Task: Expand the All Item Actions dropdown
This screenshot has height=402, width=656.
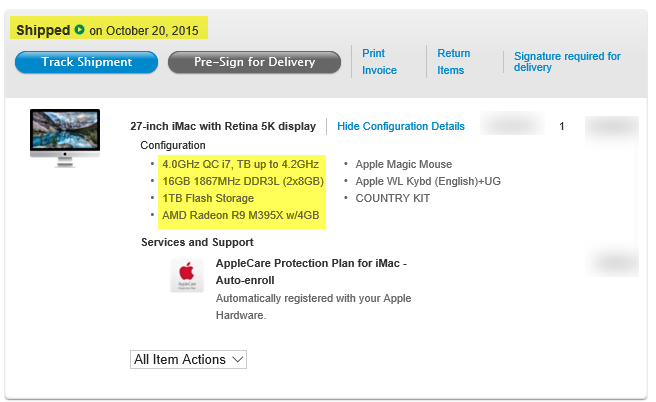Action: coord(188,360)
